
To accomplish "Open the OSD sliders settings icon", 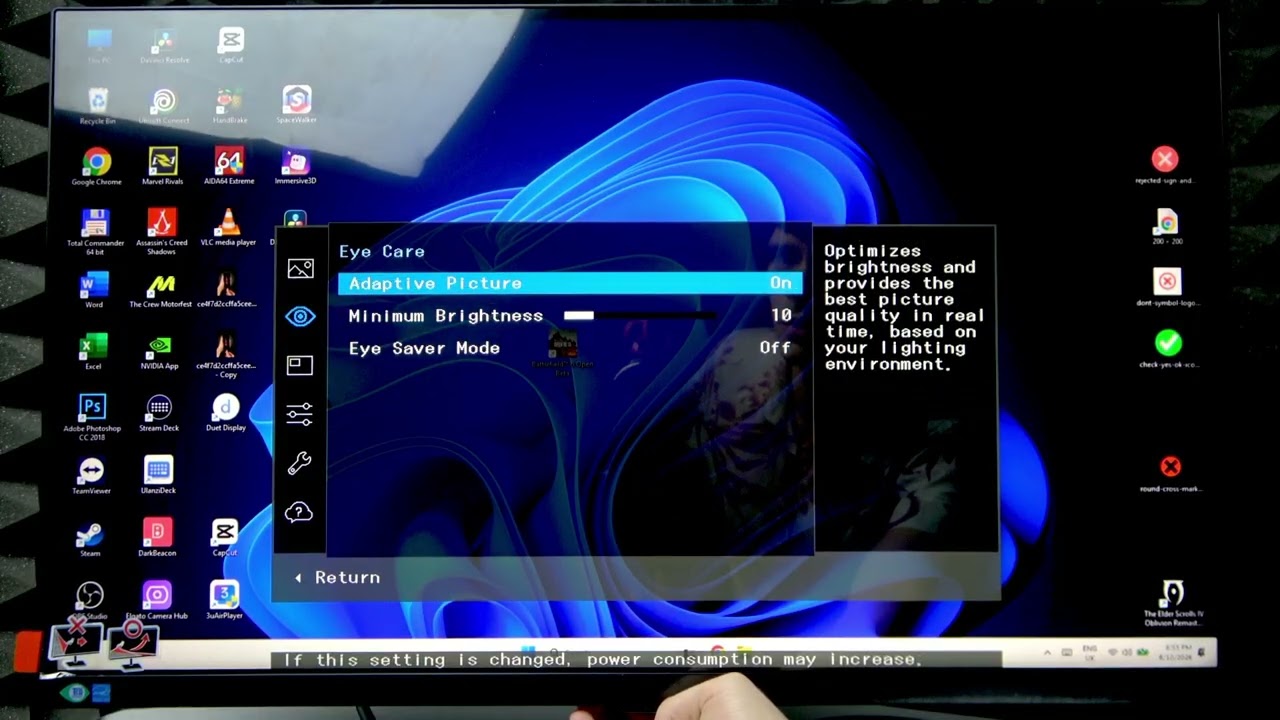I will point(300,413).
